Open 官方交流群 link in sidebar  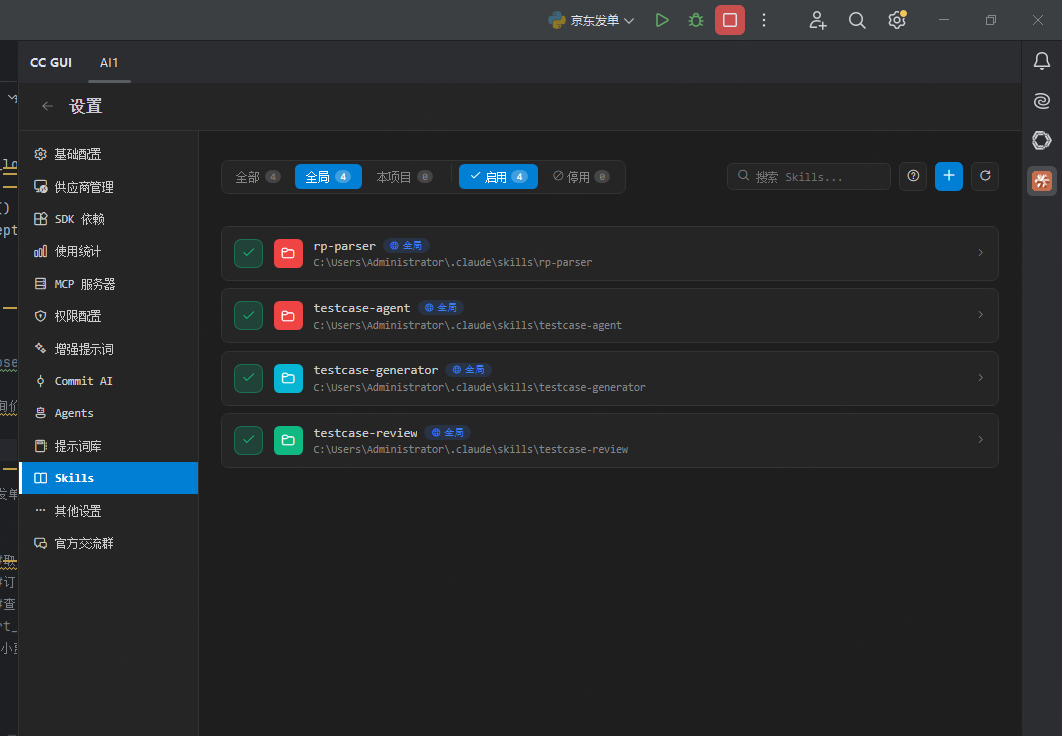(108, 544)
